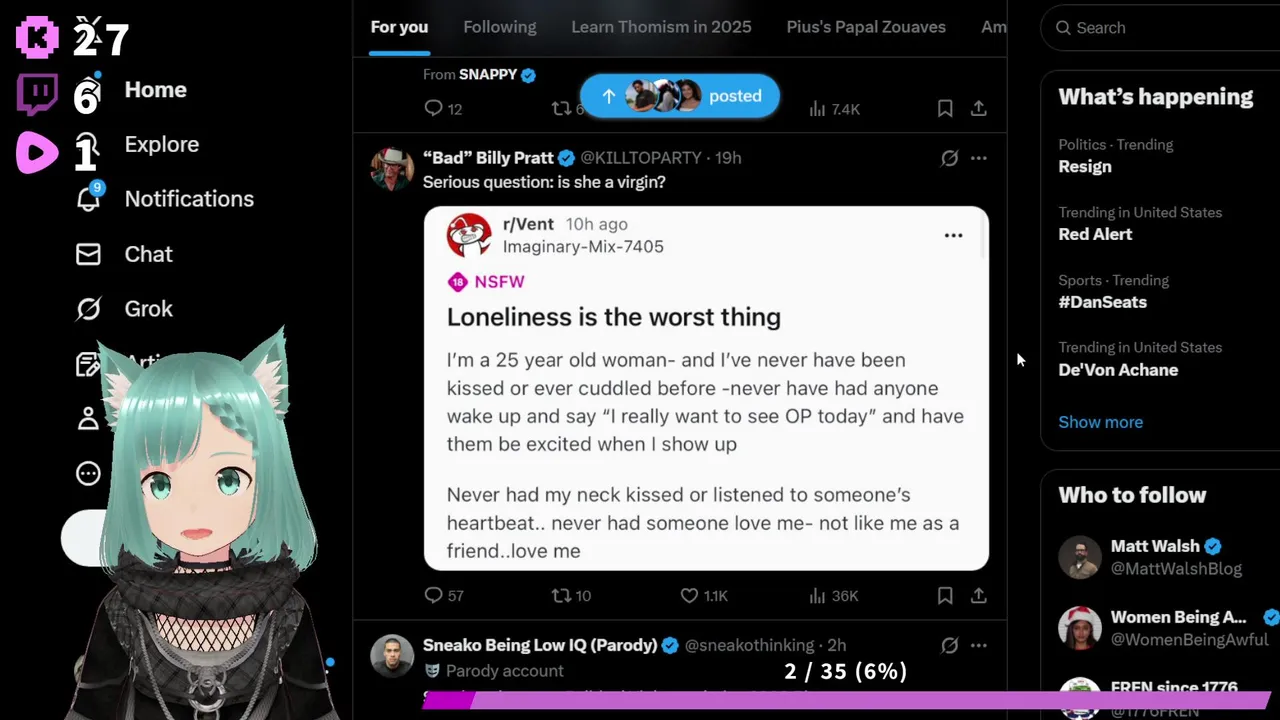The height and width of the screenshot is (720, 1280).
Task: Reply to the Billy Pratt post
Action: (x=443, y=595)
